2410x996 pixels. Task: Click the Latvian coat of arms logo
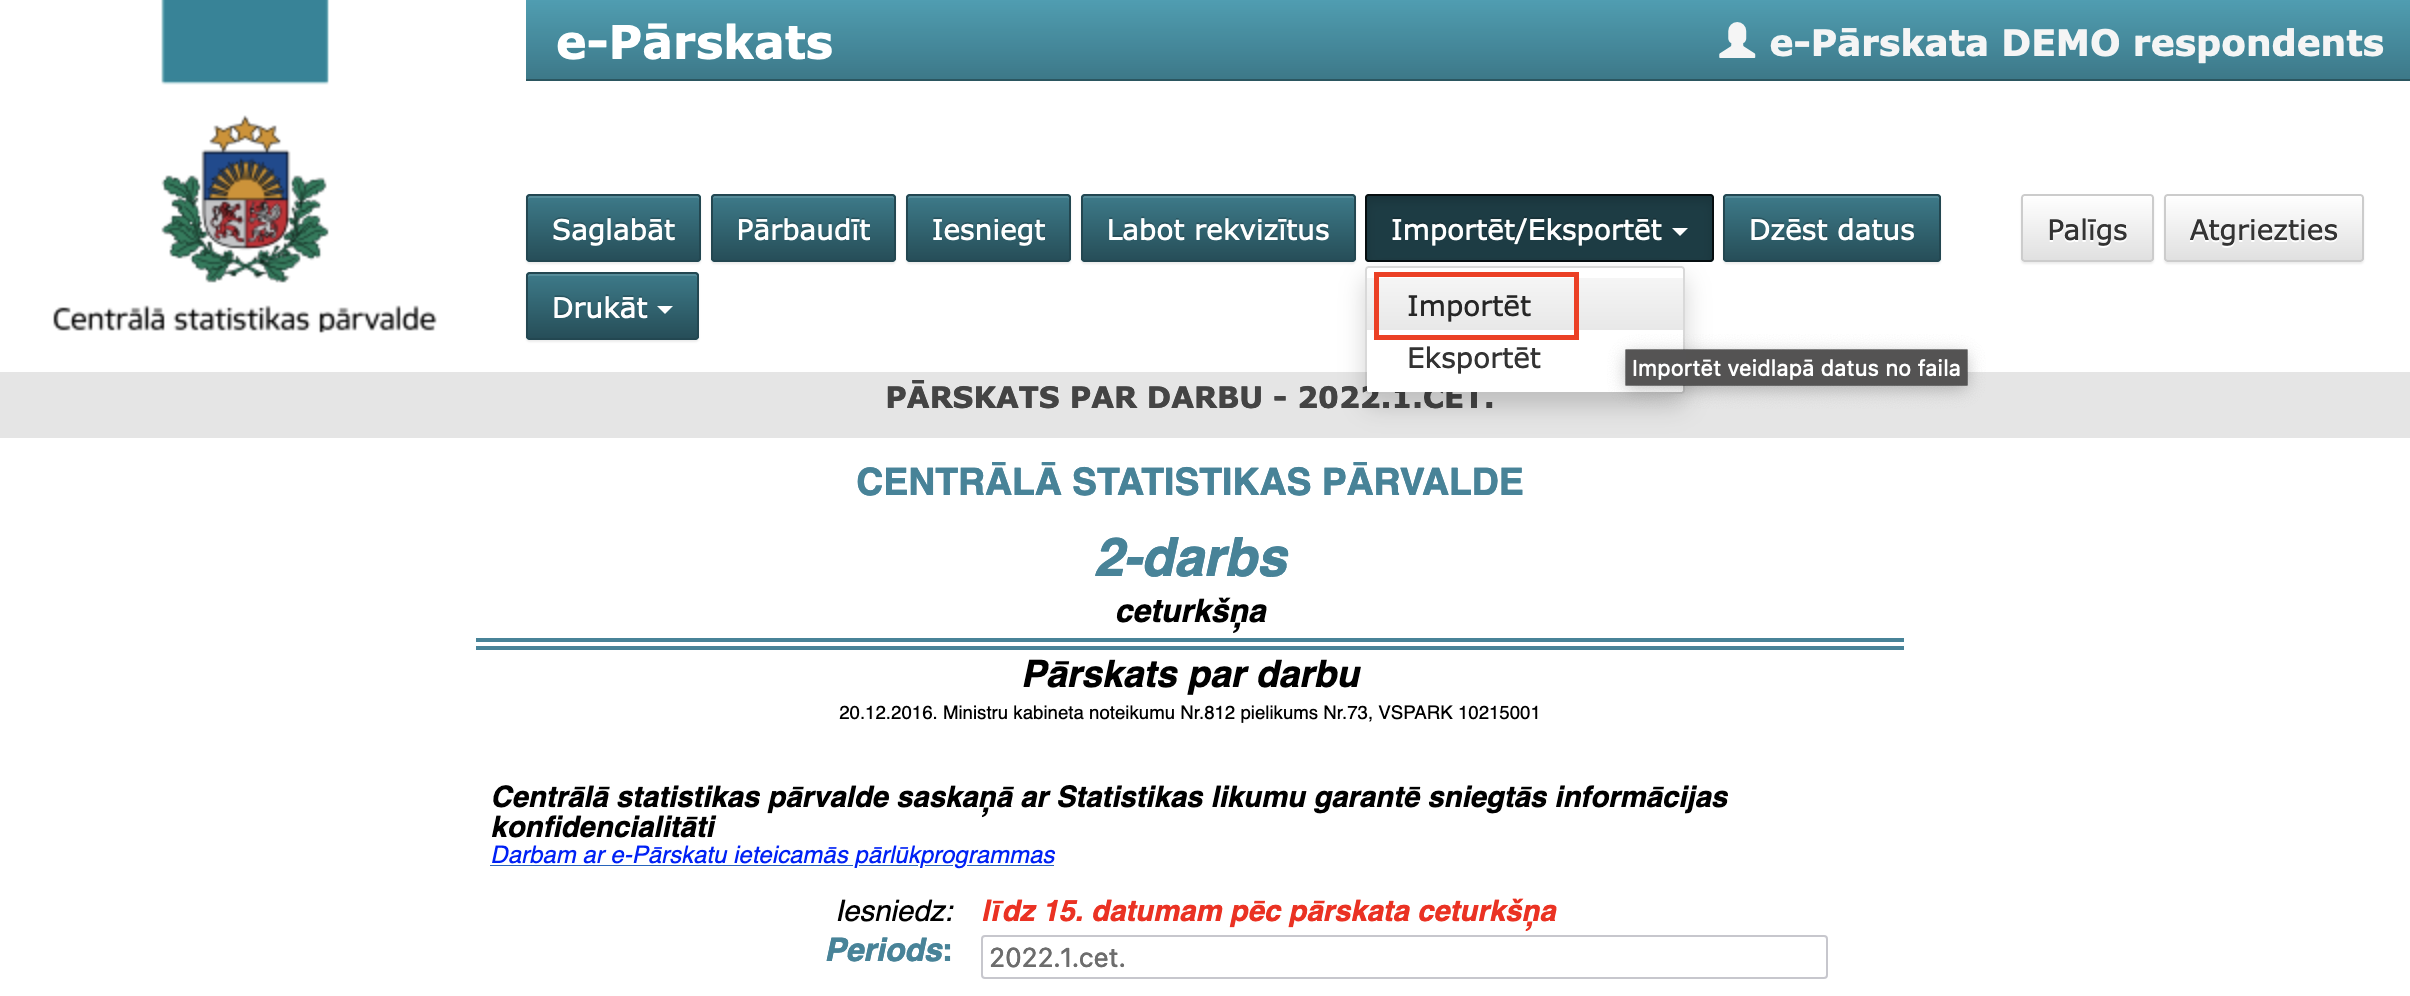[x=245, y=200]
